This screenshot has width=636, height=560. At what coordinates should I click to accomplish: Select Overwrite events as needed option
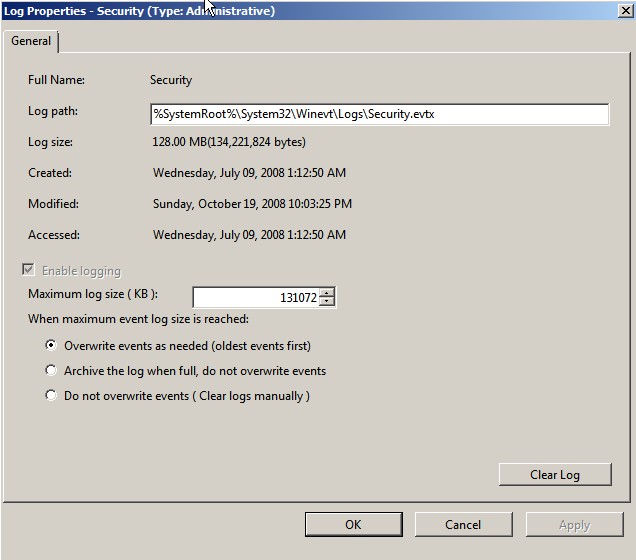point(52,346)
